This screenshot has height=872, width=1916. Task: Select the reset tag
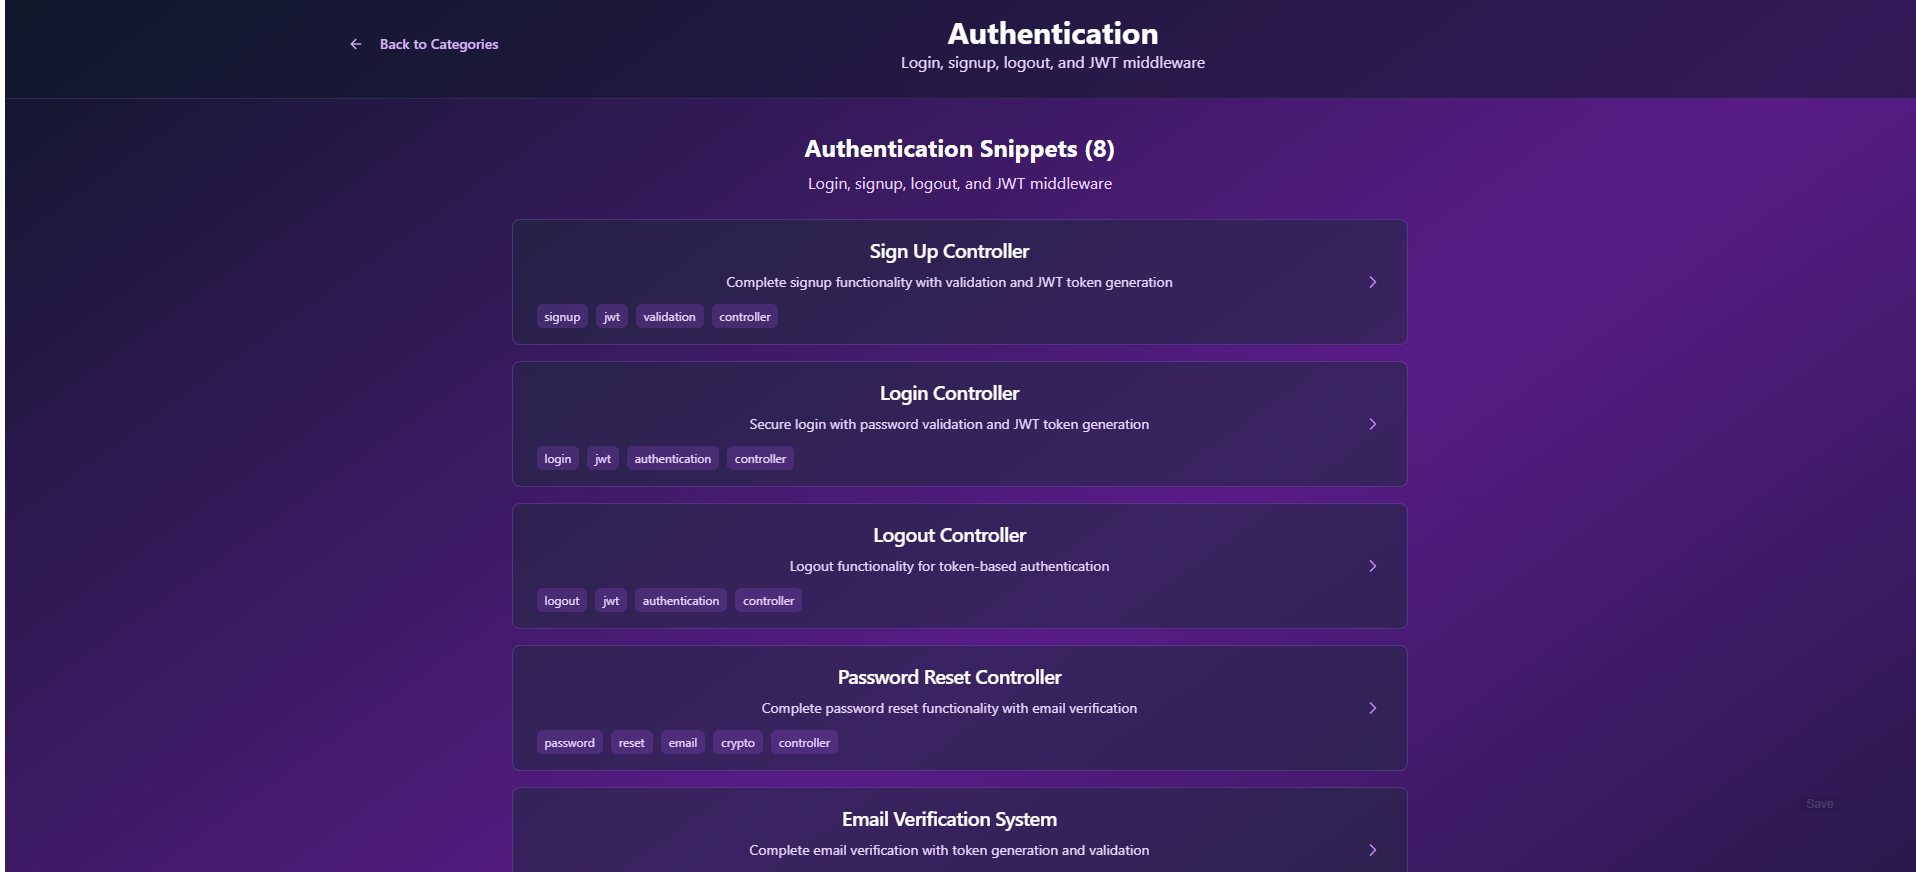[632, 743]
